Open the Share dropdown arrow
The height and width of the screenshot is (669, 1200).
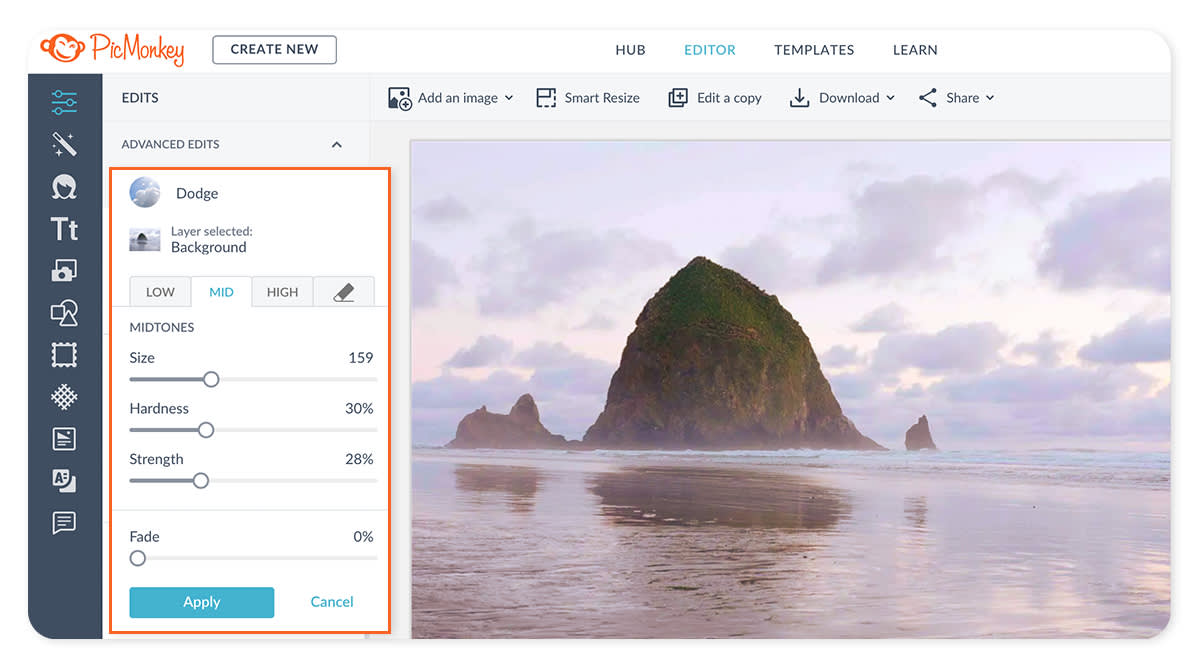click(x=990, y=98)
